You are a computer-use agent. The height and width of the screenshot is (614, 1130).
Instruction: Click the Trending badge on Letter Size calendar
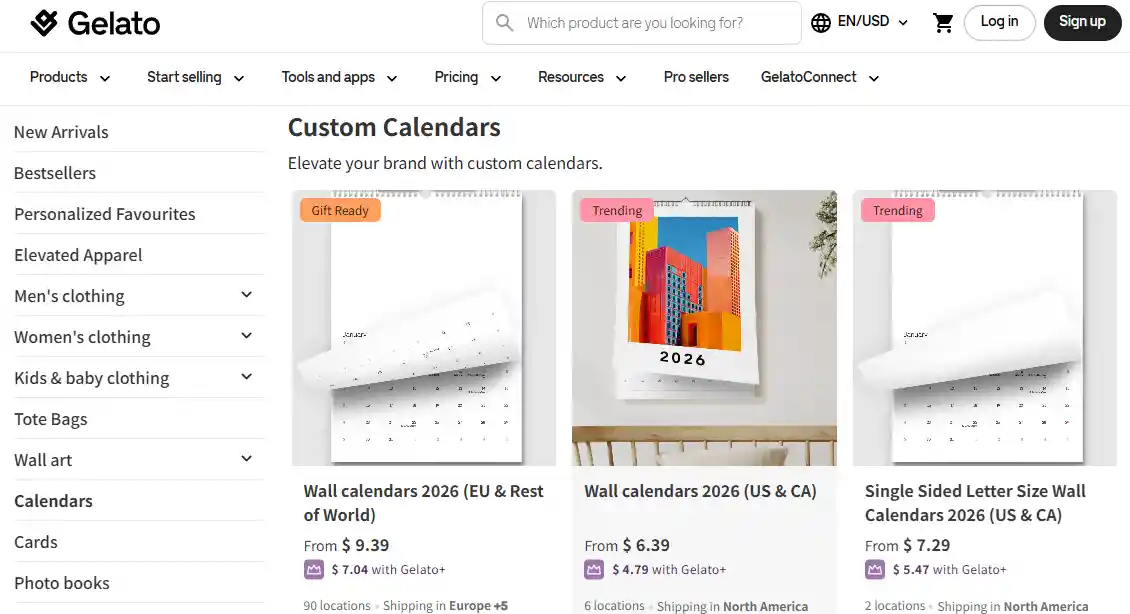[x=898, y=210]
